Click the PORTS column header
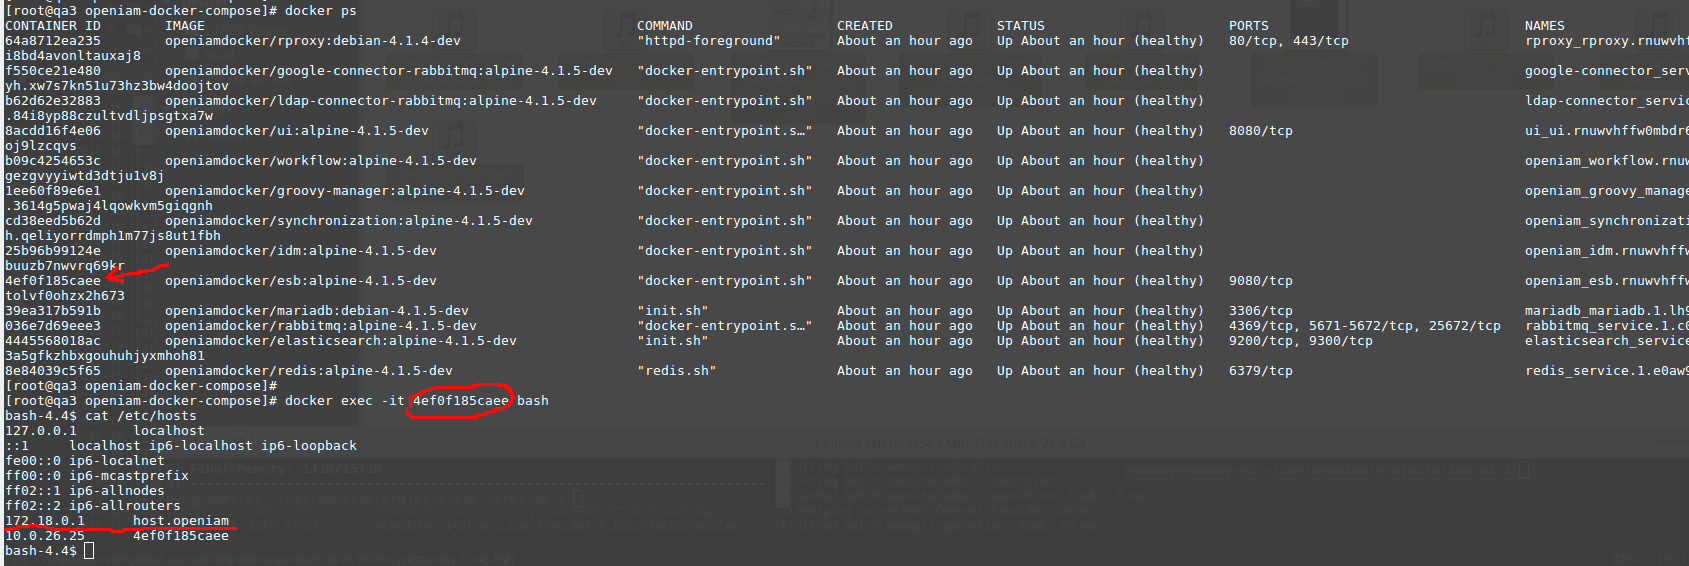Image resolution: width=1689 pixels, height=566 pixels. (1248, 26)
